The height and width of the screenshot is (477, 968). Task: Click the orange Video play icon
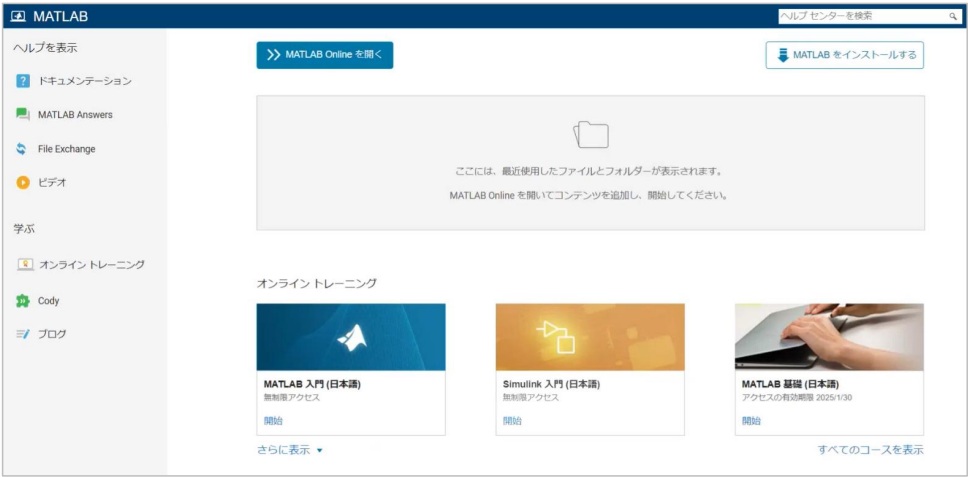coord(23,183)
